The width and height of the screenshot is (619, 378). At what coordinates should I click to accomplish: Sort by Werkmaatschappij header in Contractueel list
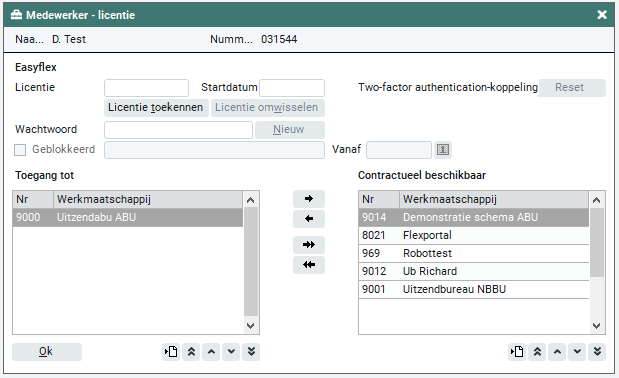tap(493, 200)
